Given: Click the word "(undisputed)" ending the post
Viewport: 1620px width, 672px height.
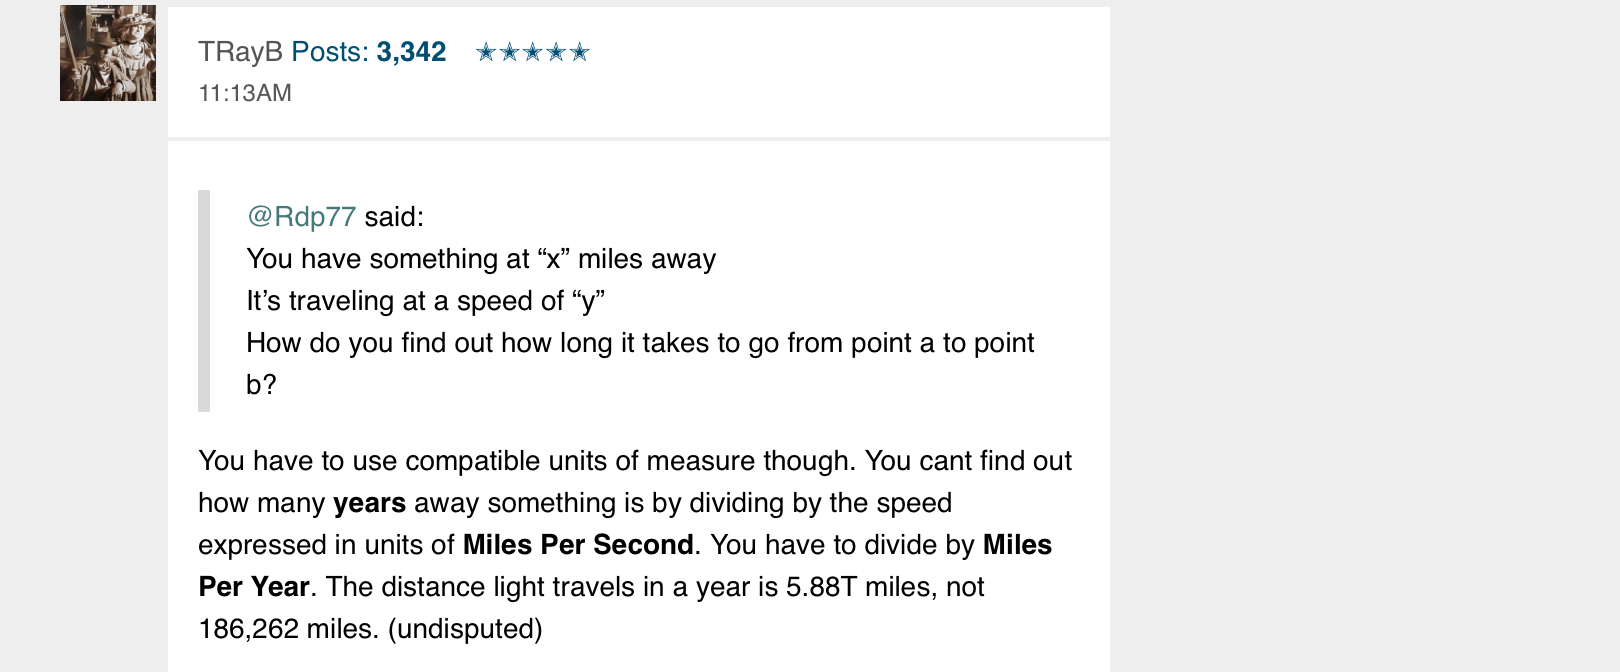Looking at the screenshot, I should (x=465, y=629).
